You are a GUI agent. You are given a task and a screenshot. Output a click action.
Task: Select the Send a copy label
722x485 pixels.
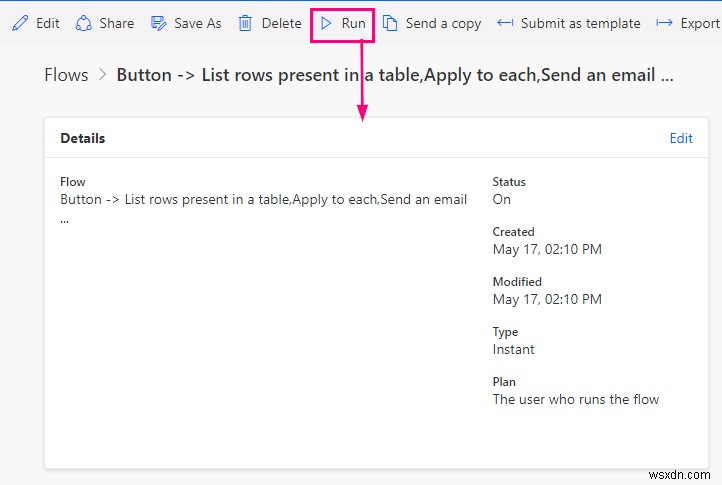pos(443,23)
